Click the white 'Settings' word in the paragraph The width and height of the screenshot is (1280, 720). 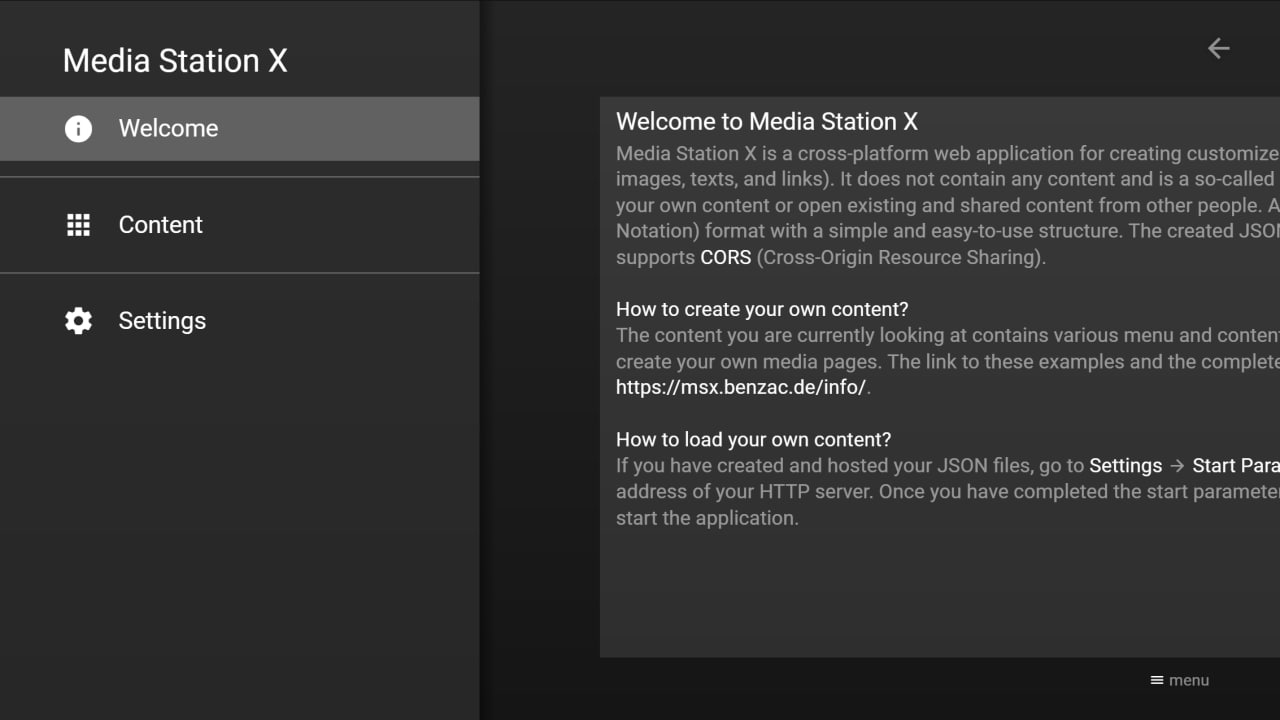click(x=1125, y=466)
